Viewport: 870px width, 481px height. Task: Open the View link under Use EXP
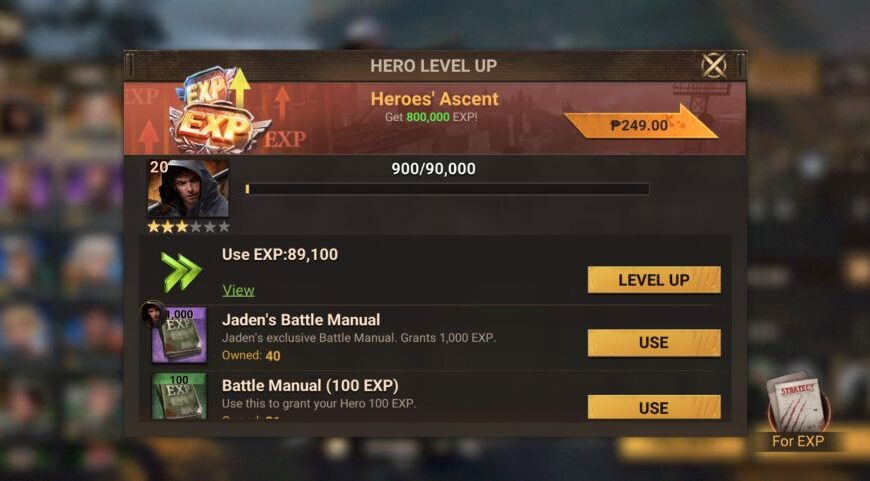point(238,290)
